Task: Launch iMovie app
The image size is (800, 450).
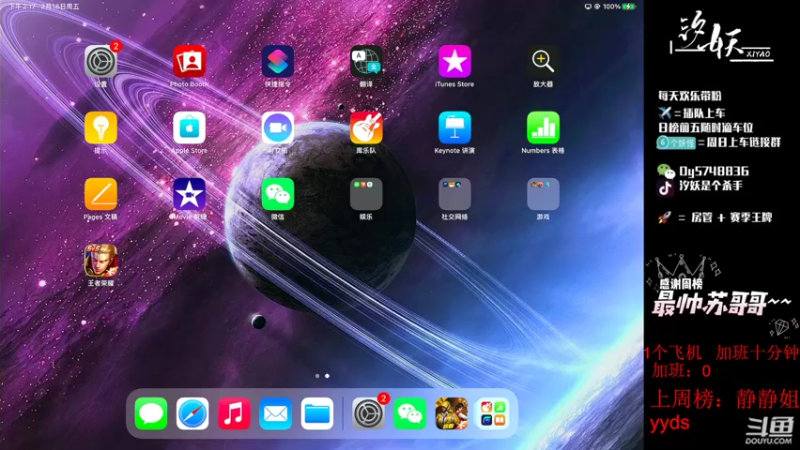Action: click(x=189, y=194)
